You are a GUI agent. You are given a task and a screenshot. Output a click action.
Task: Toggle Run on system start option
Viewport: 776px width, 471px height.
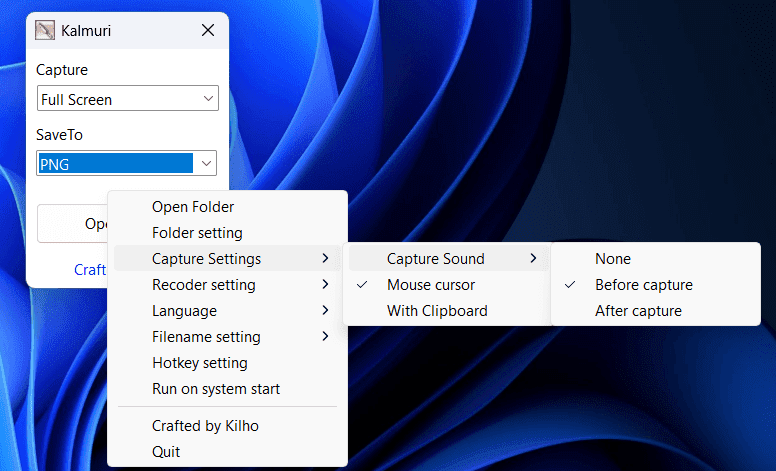click(x=227, y=389)
